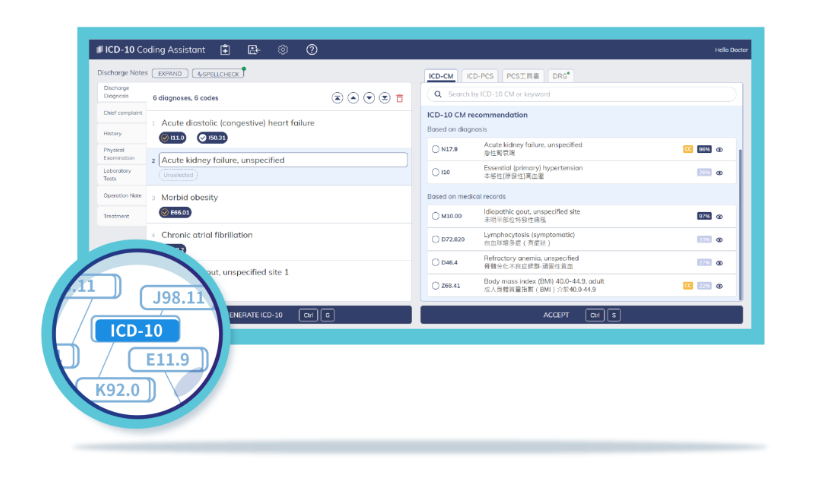Image resolution: width=828 pixels, height=482 pixels.
Task: Click the eye icon on the I10 row
Action: (719, 173)
